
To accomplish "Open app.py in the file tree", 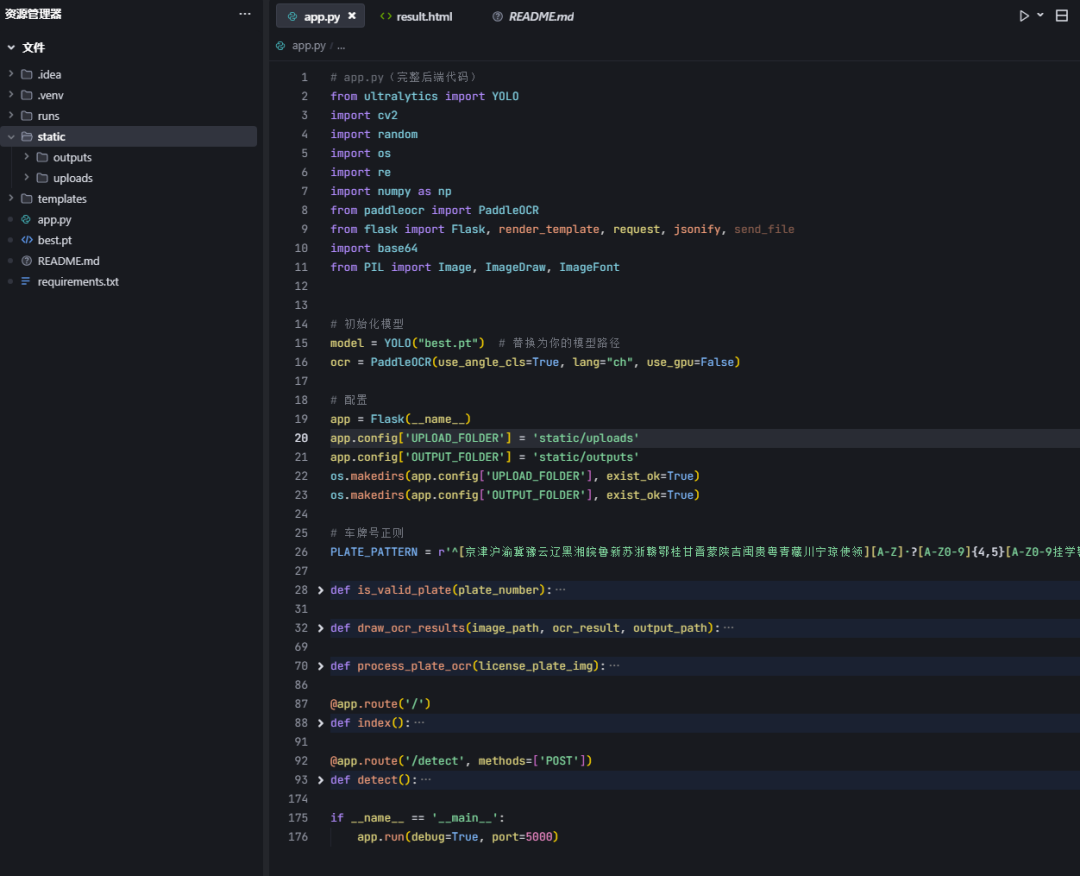I will (x=54, y=220).
